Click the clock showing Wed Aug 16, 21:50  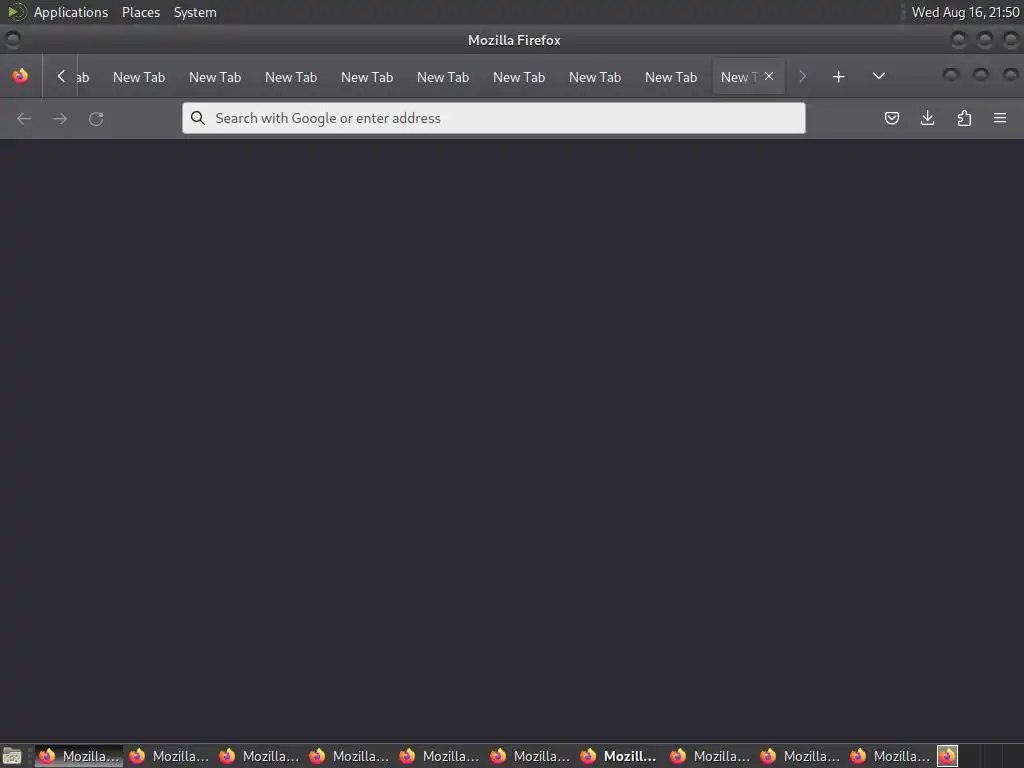[x=965, y=12]
